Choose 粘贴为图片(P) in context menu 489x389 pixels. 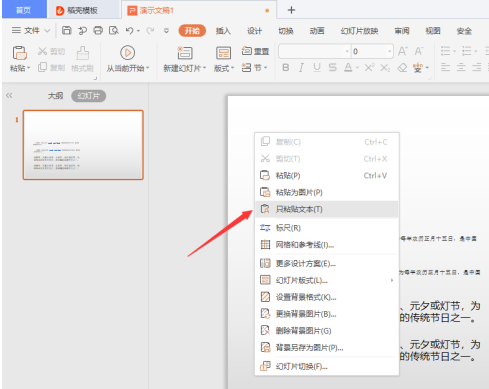[x=327, y=192]
